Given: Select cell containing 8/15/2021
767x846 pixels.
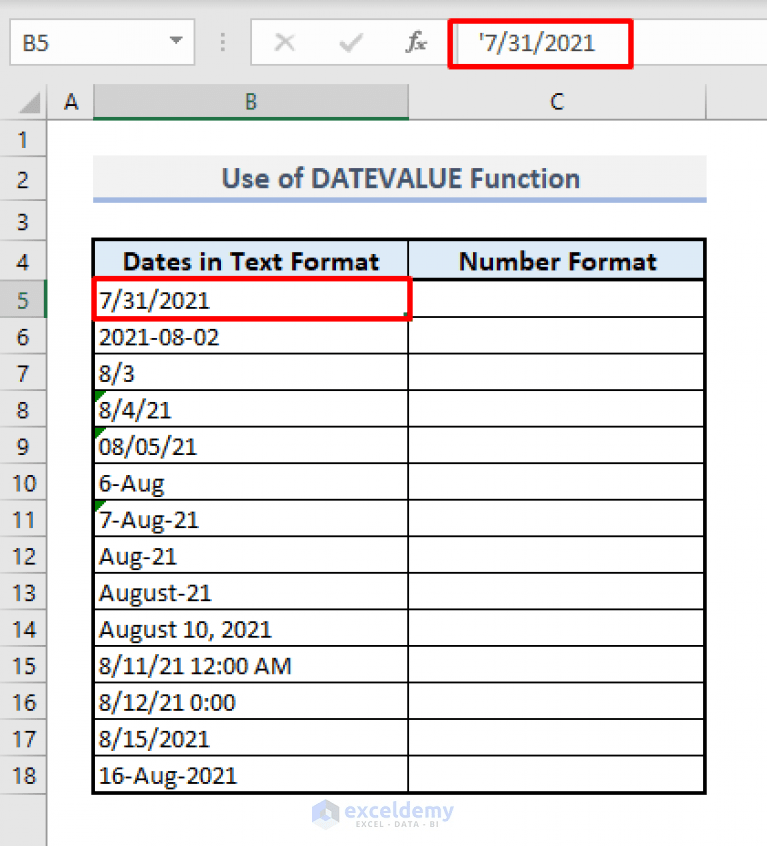Looking at the screenshot, I should point(251,738).
